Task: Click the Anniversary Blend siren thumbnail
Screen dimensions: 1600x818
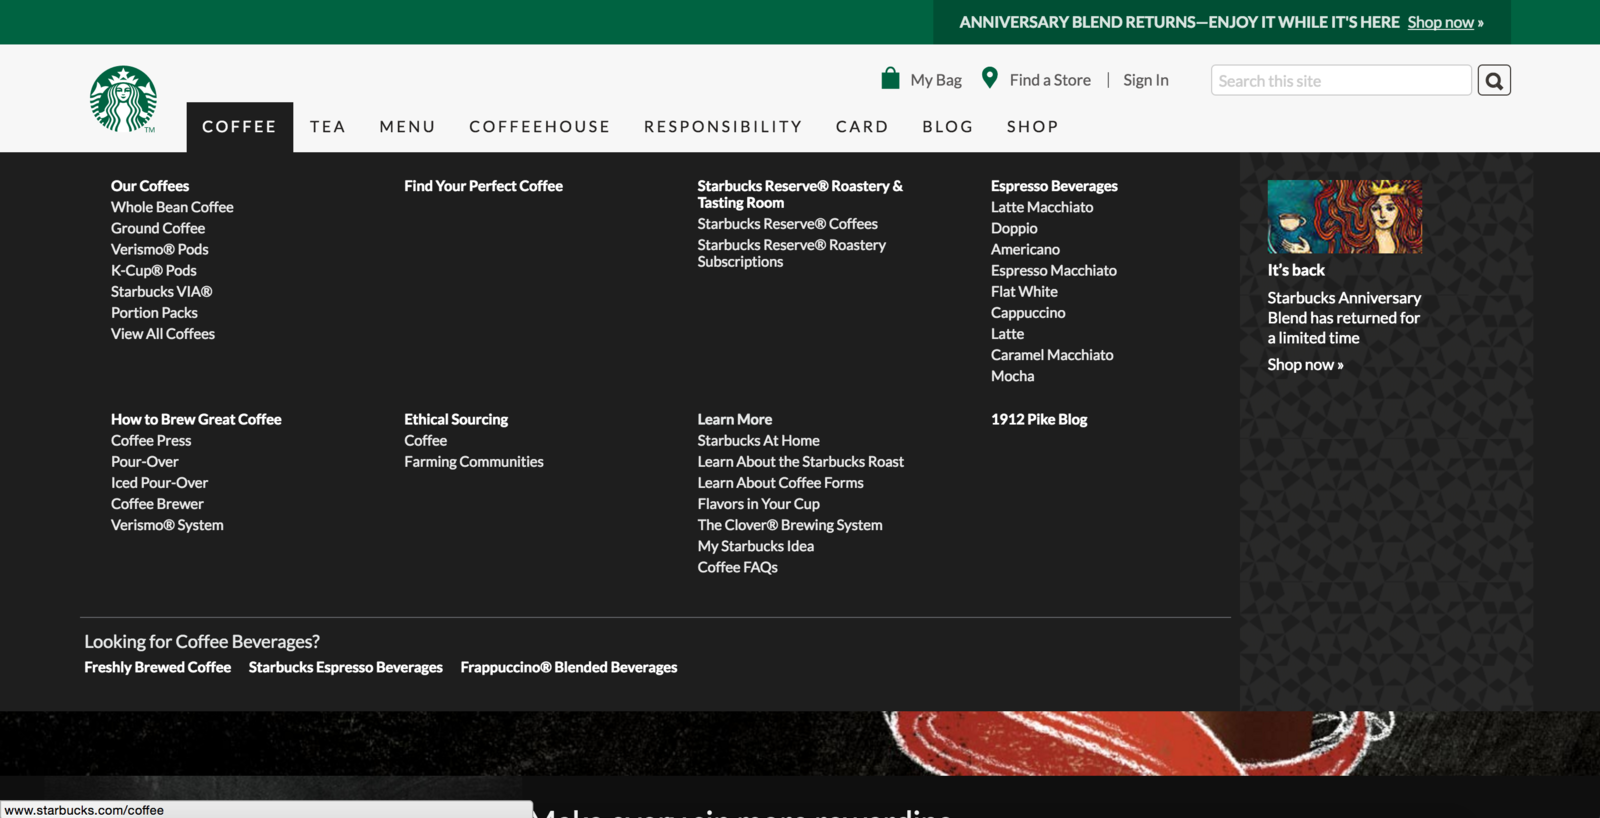Action: click(x=1344, y=216)
